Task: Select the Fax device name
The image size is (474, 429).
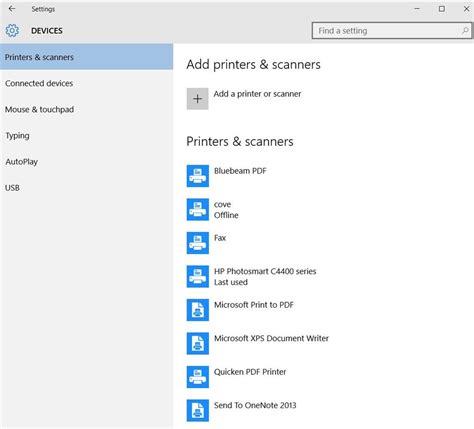Action: click(x=220, y=238)
